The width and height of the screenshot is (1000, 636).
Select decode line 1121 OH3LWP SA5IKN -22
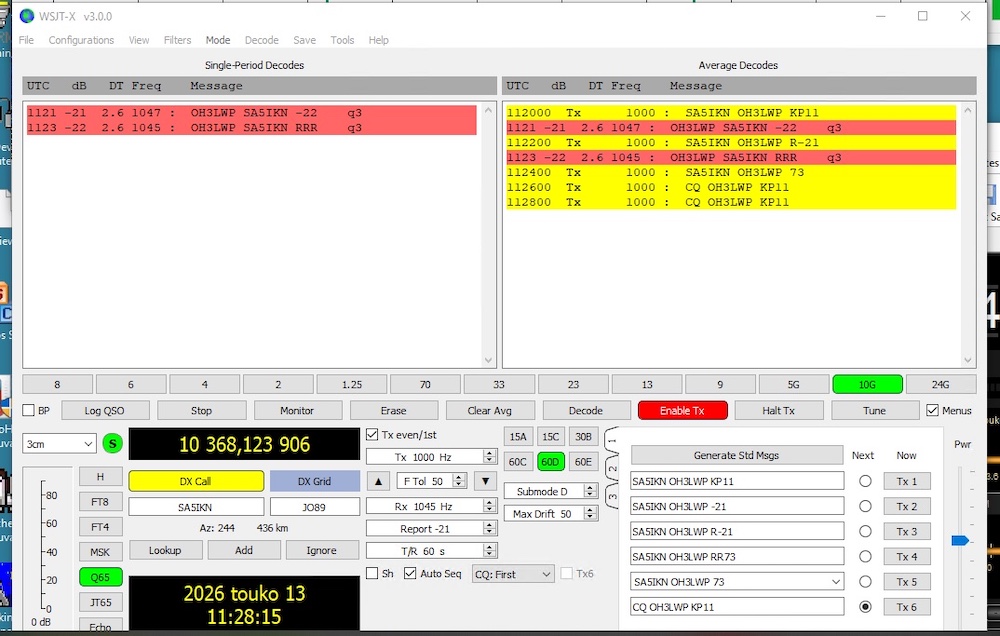tap(251, 112)
